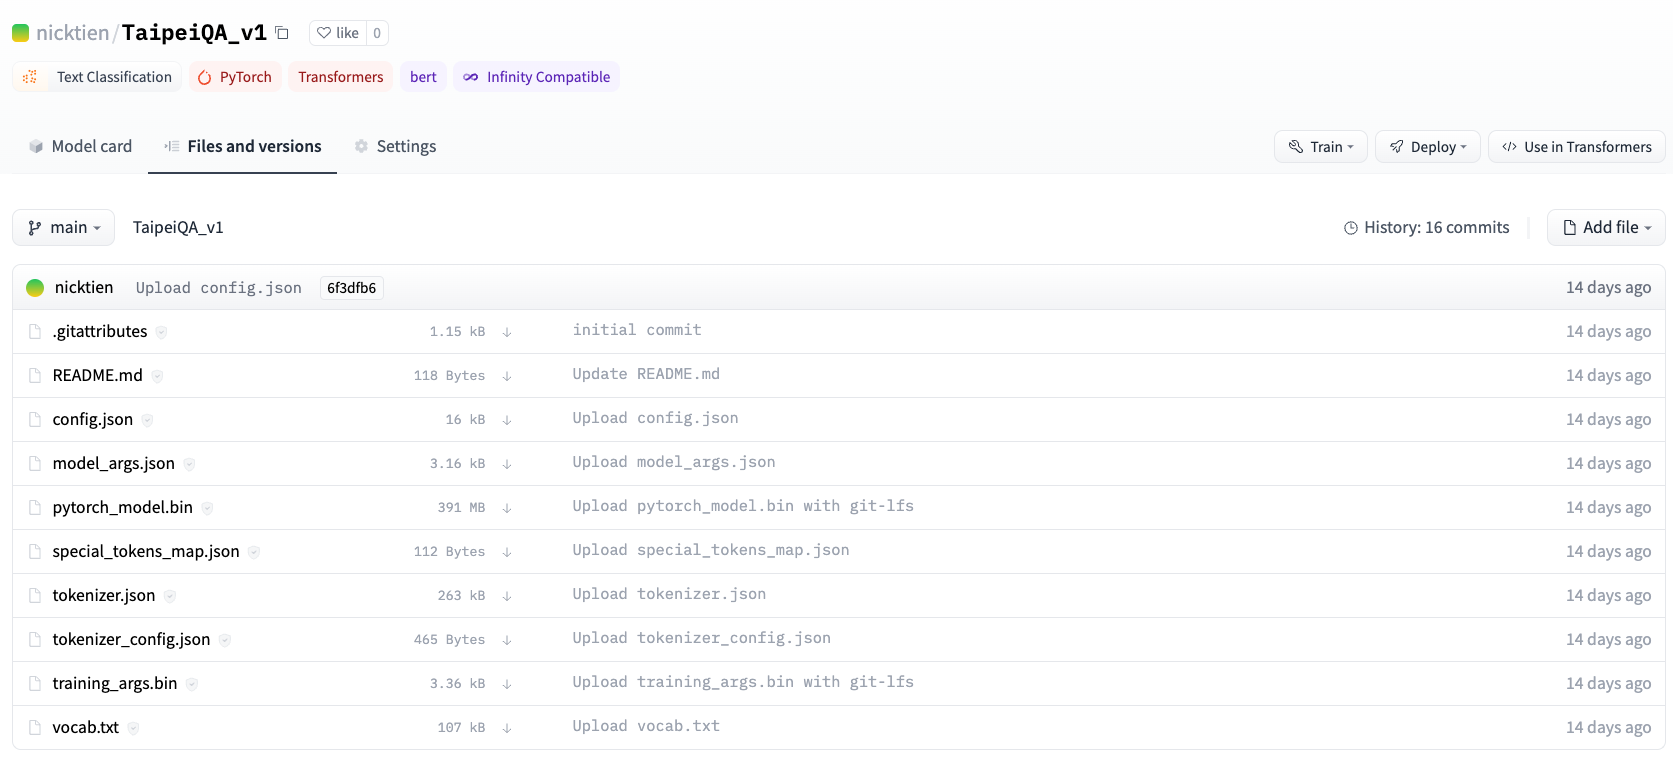Viewport: 1673px width, 769px height.
Task: Download tokenizer.json via arrow icon
Action: point(507,596)
